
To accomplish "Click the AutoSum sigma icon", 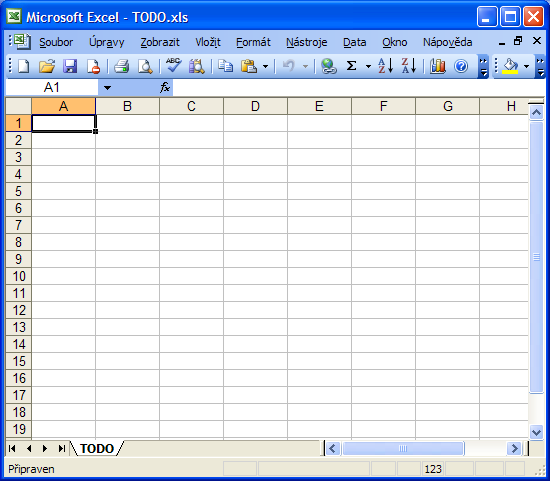I will (x=351, y=66).
